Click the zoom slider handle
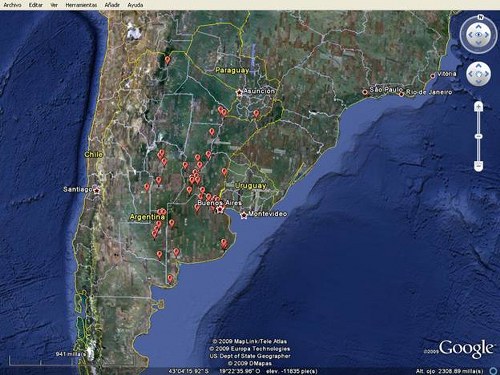Image resolution: width=500 pixels, height=375 pixels. 478,137
